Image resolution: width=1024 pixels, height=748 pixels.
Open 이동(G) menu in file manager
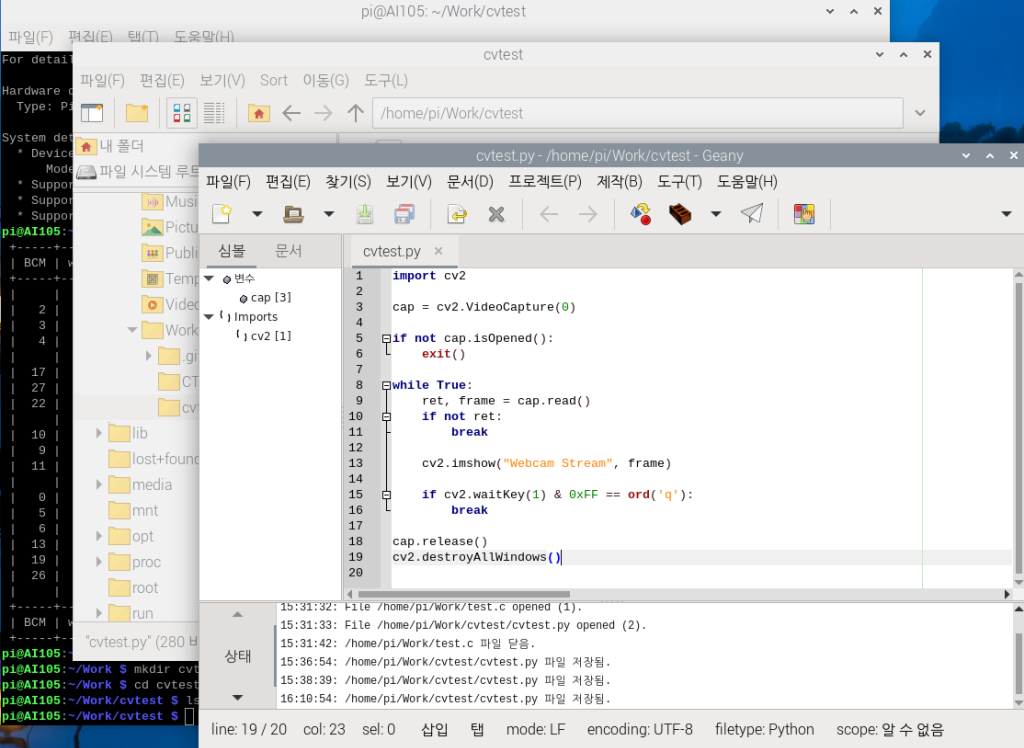(x=326, y=80)
